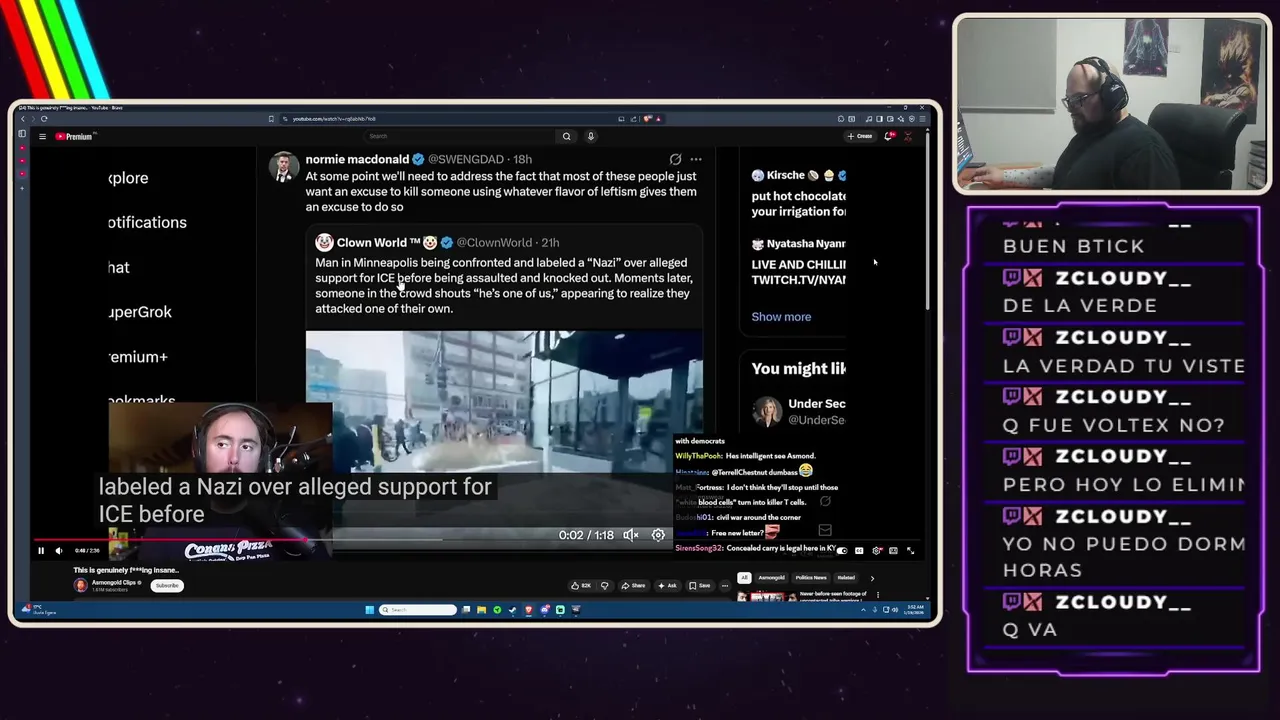Select SuperGrok in the X sidebar

tap(140, 312)
